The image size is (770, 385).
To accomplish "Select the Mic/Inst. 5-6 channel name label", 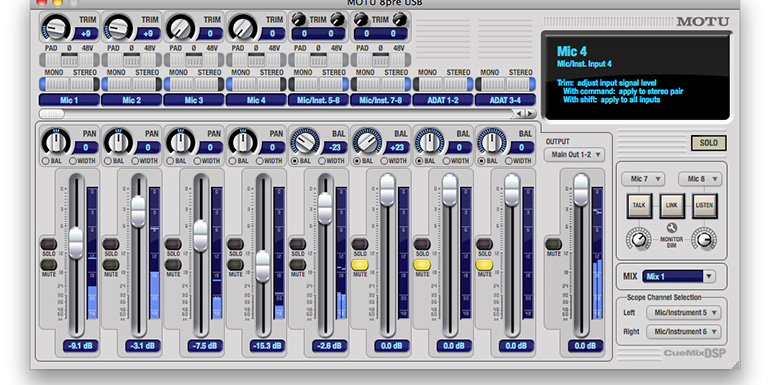I will 319,100.
